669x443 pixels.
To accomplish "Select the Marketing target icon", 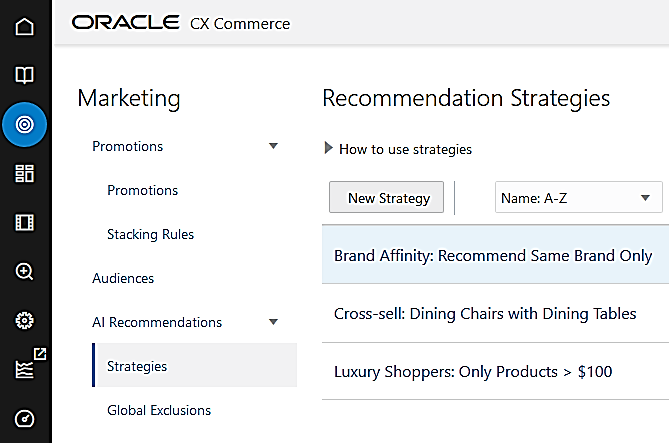I will (24, 124).
